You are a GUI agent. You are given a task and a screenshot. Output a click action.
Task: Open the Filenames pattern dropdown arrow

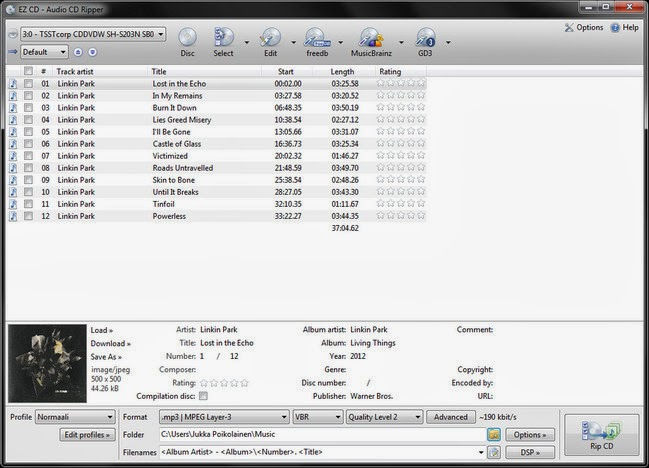[481, 452]
